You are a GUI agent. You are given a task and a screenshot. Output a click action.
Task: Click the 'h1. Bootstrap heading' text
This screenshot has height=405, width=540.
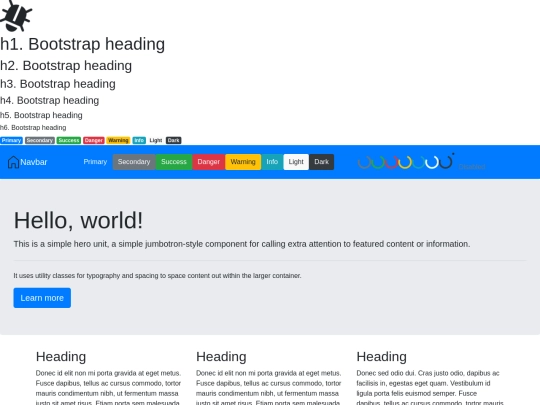83,44
